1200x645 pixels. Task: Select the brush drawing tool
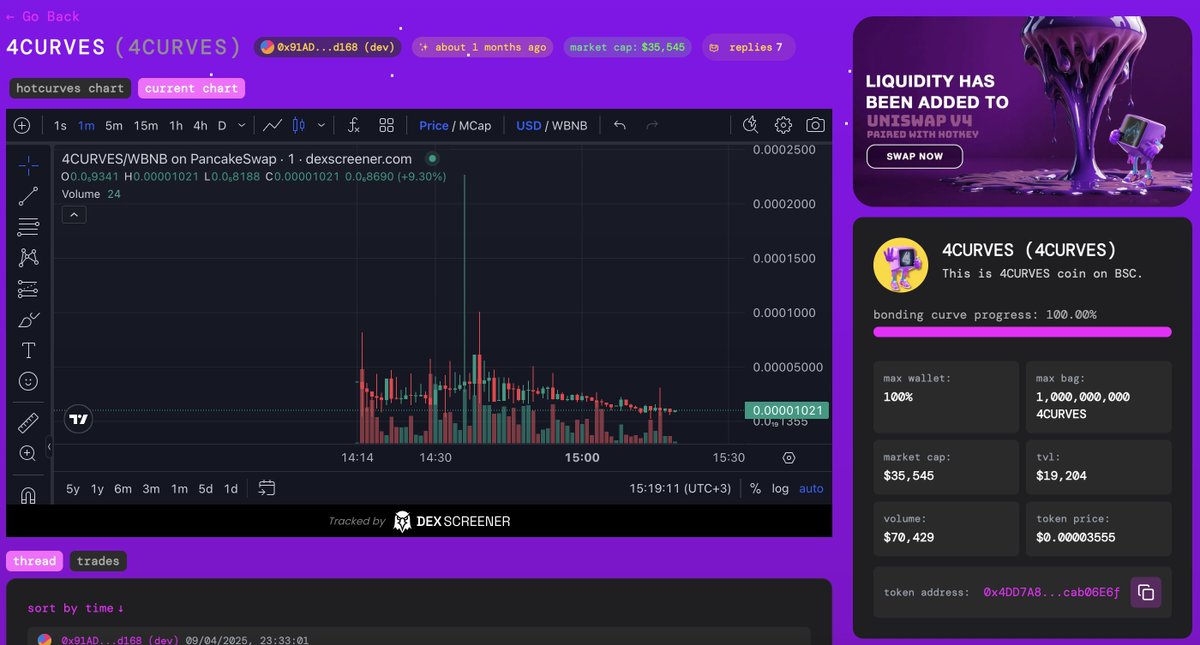pos(28,320)
